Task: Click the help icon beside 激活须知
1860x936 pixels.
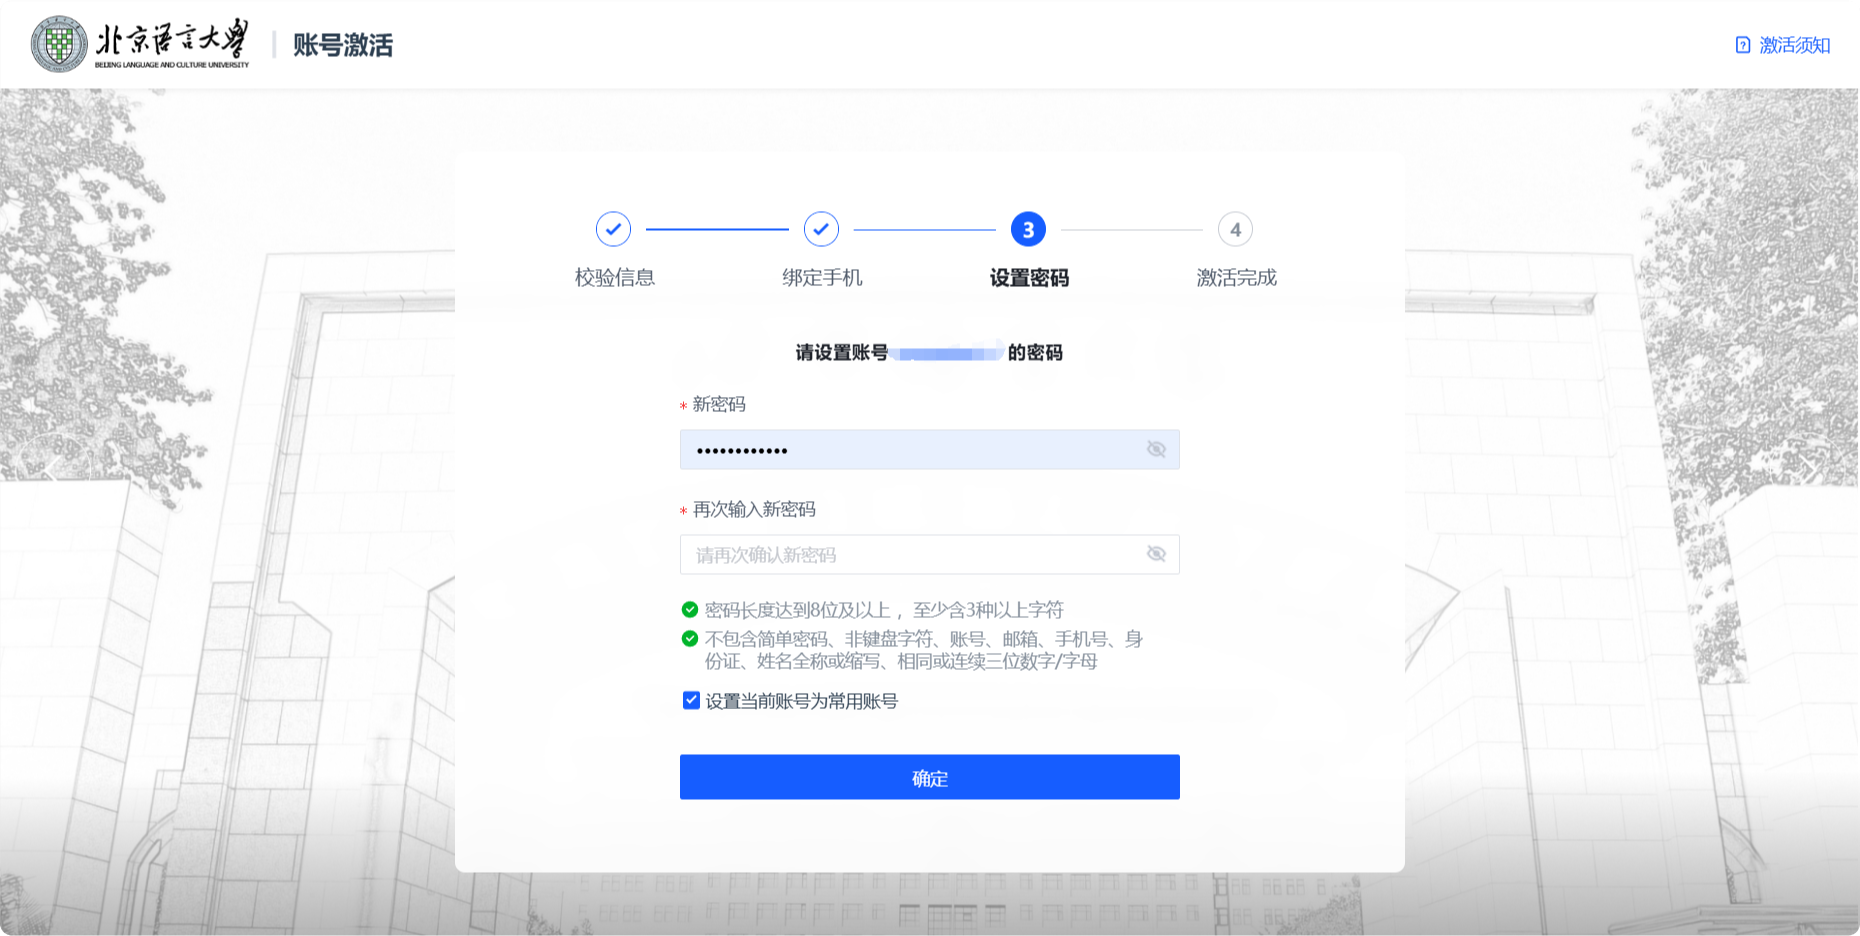Action: click(1743, 45)
